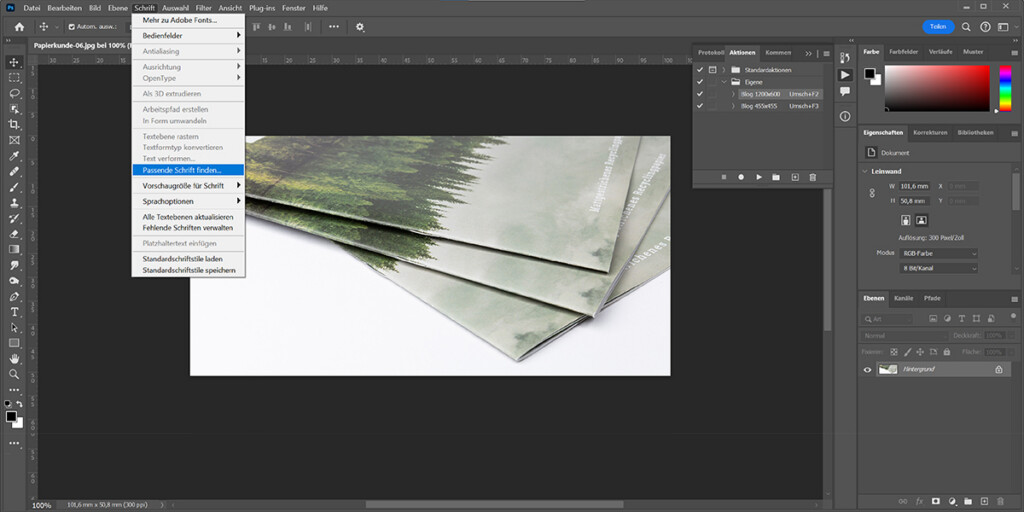1024x512 pixels.
Task: Select the Crop tool
Action: point(14,124)
